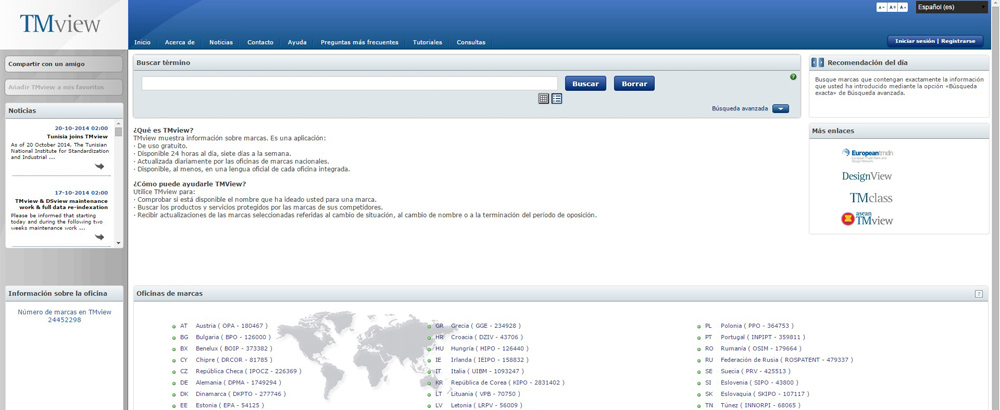The image size is (1000, 410).
Task: Click the Buscar button
Action: [585, 84]
